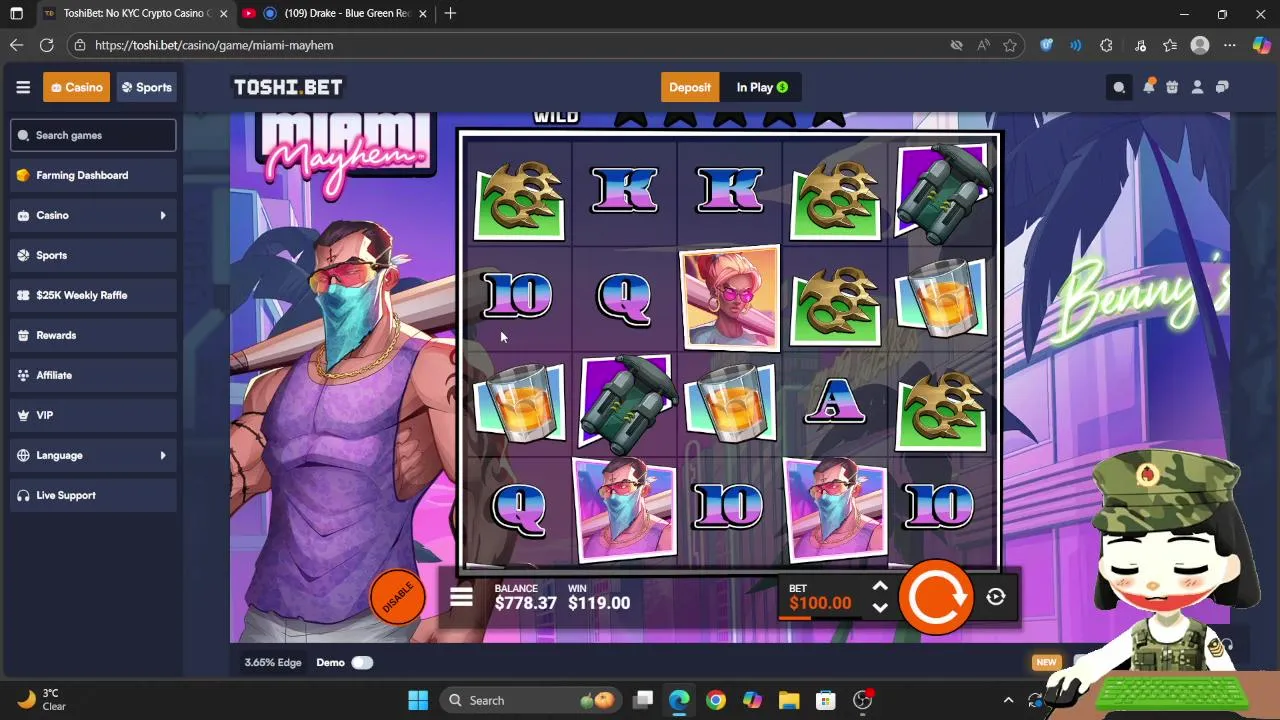Click the A symbol on reels

(x=834, y=403)
